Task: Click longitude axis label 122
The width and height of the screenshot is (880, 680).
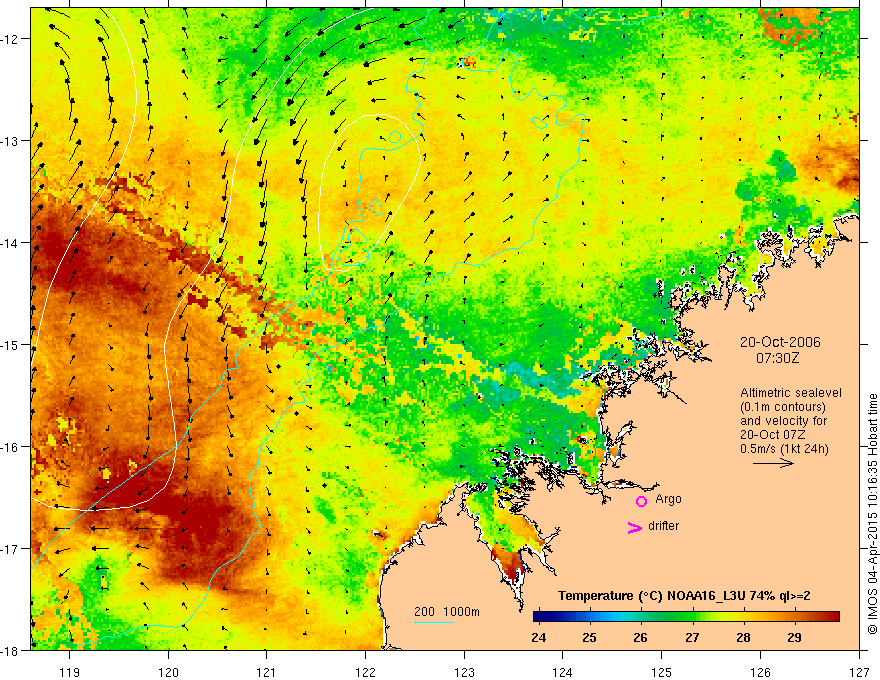Action: point(365,672)
